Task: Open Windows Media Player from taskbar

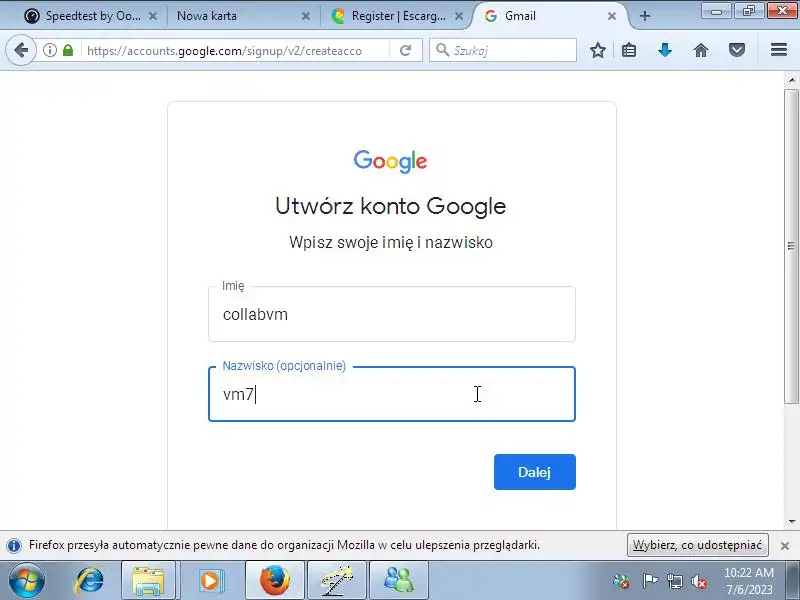Action: click(210, 581)
